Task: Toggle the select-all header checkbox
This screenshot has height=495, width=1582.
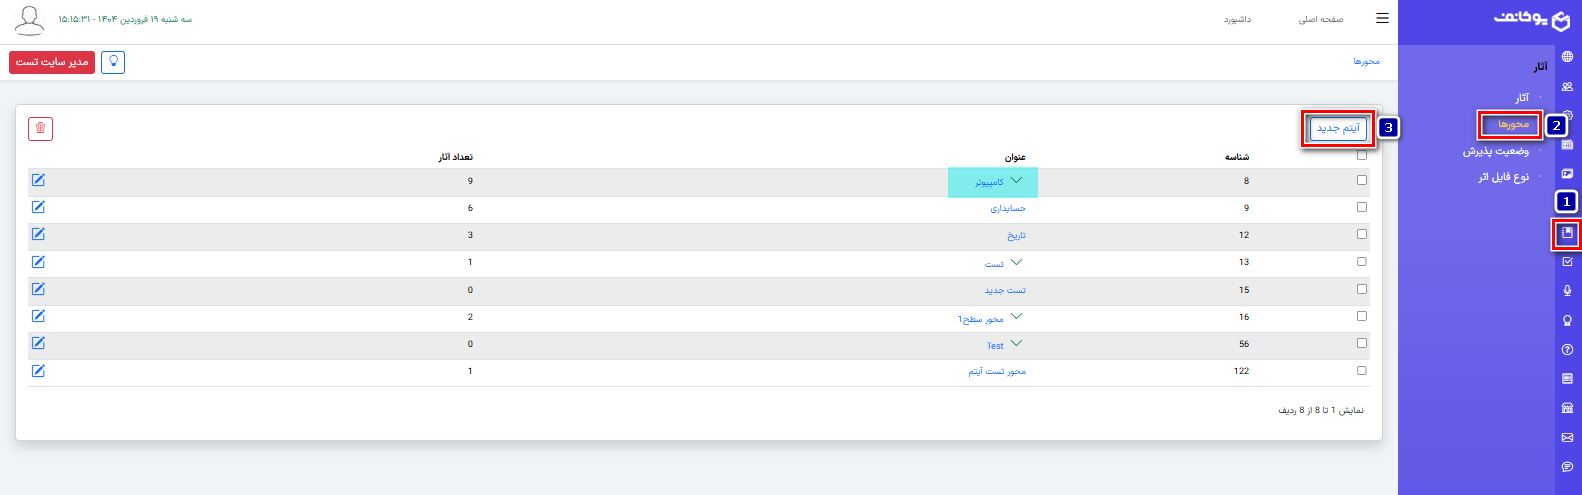Action: [1361, 155]
